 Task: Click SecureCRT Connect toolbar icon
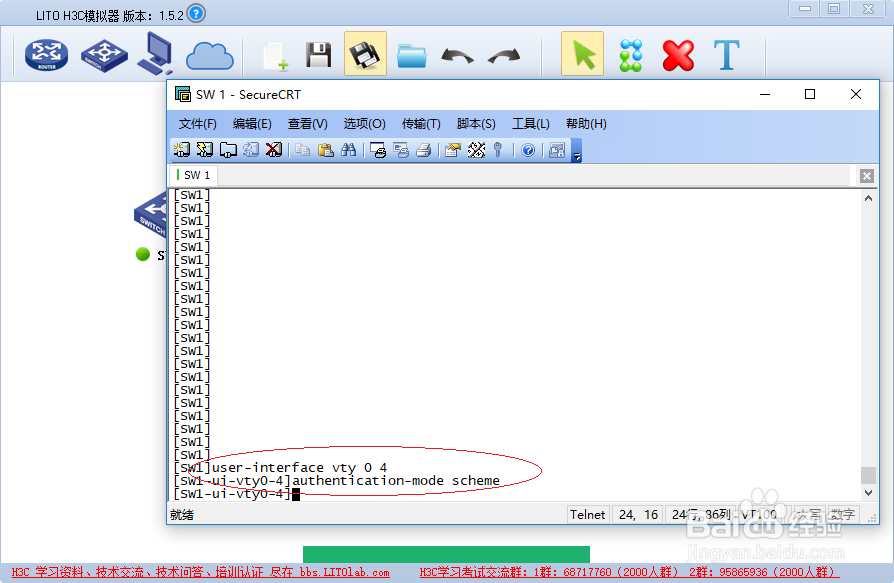[182, 150]
